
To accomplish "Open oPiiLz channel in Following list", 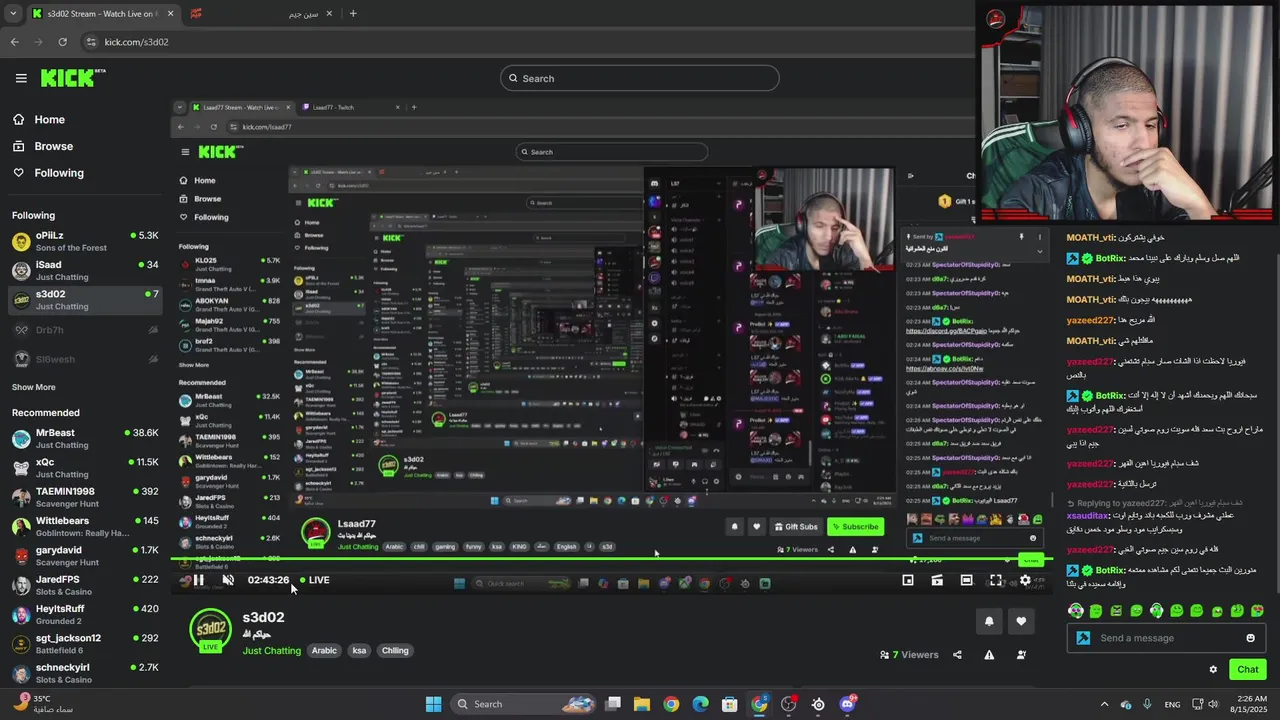I will [85, 241].
